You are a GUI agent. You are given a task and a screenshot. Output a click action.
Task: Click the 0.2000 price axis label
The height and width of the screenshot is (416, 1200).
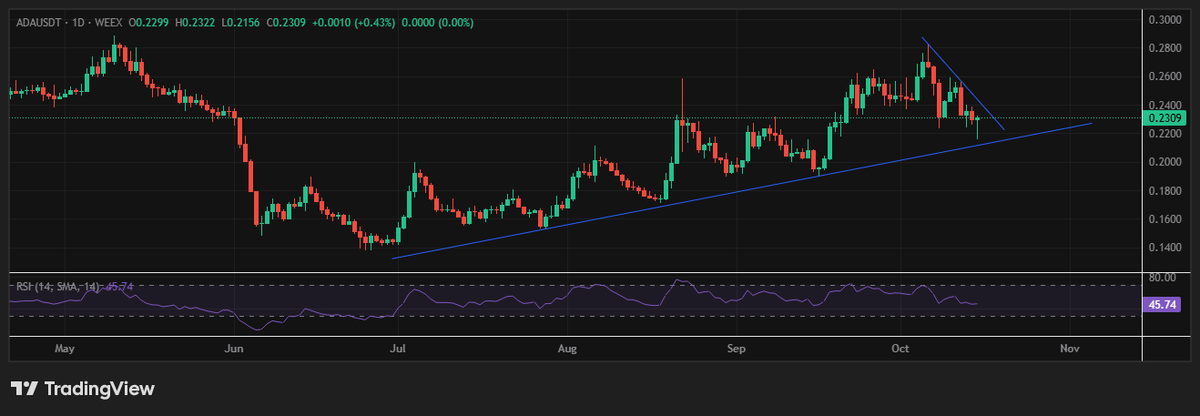pos(1165,161)
